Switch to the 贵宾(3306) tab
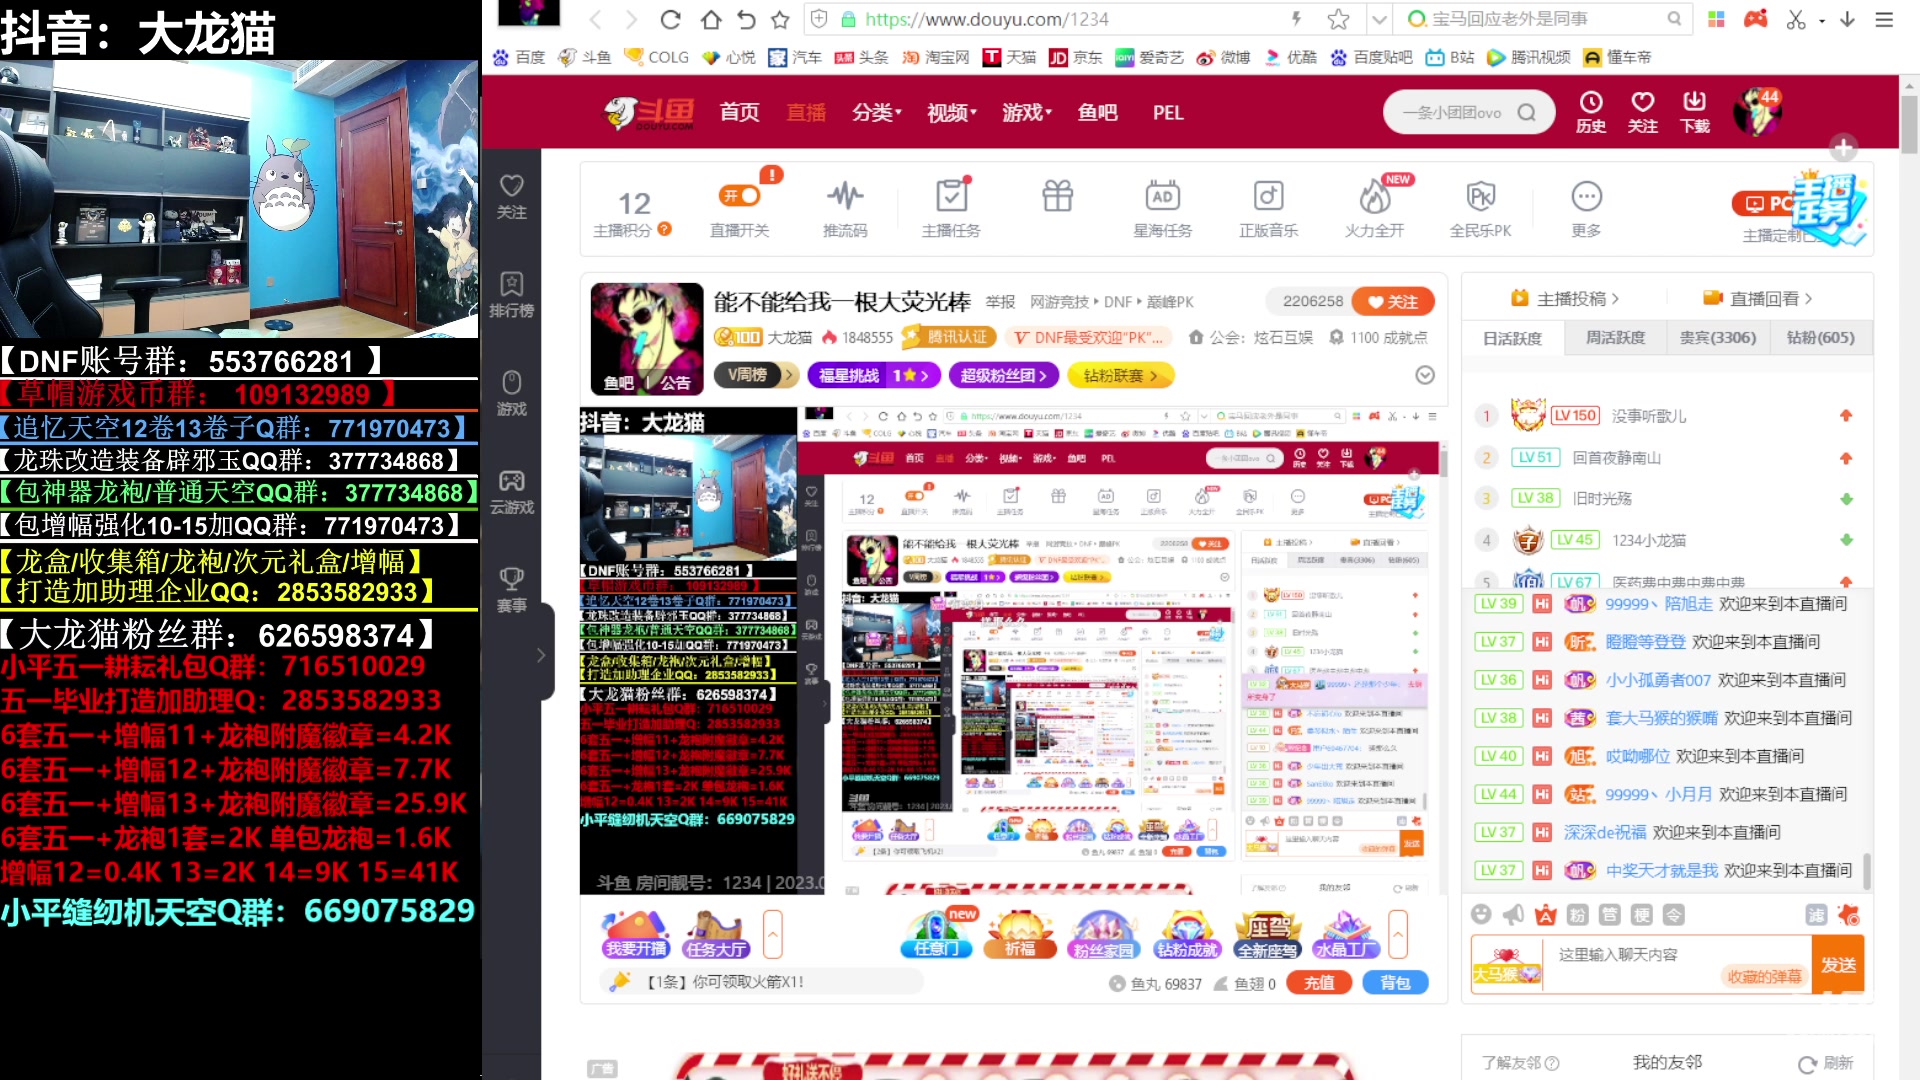Viewport: 1920px width, 1080px height. click(x=1718, y=338)
